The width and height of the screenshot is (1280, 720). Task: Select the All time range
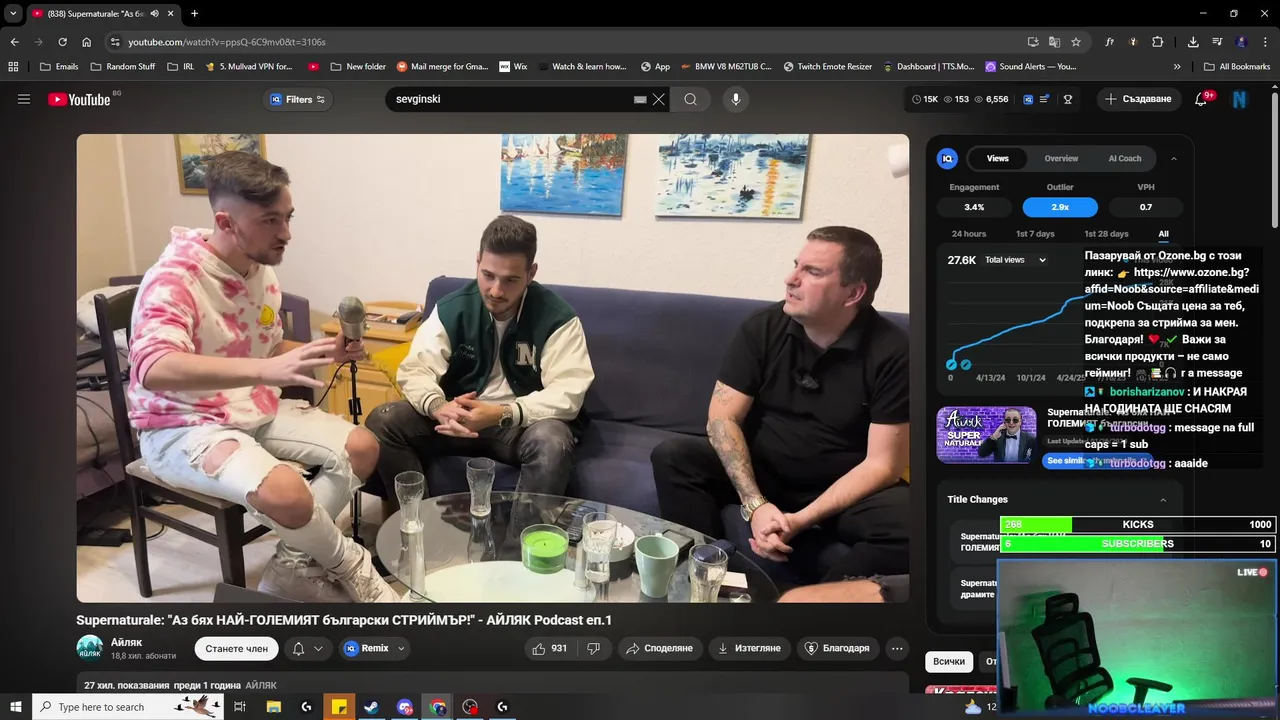1163,234
